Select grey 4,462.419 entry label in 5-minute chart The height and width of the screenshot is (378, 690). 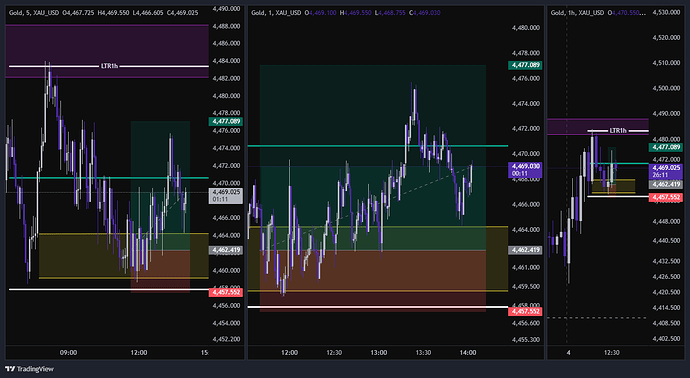coord(226,250)
